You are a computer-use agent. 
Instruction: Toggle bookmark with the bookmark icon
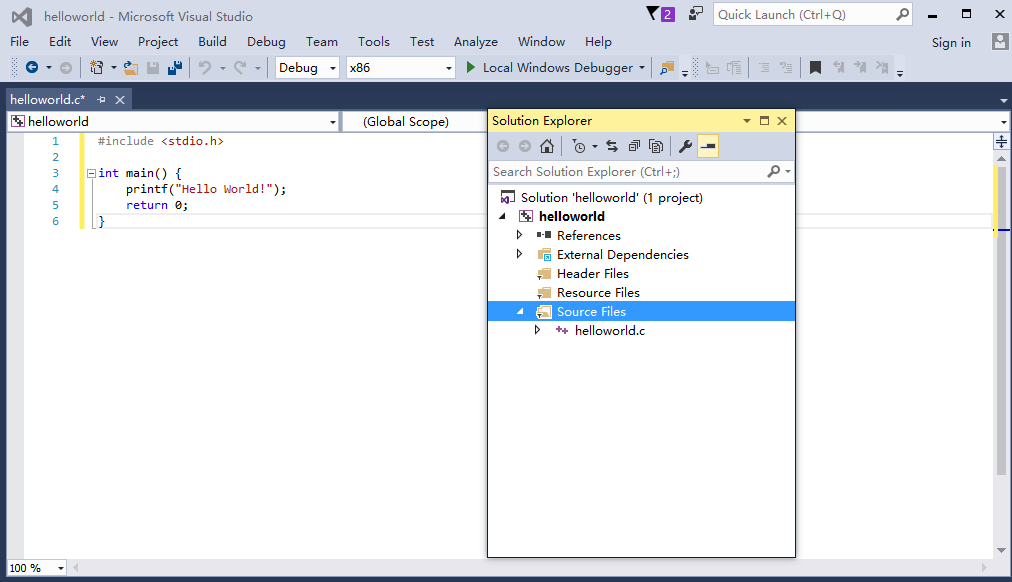point(815,68)
